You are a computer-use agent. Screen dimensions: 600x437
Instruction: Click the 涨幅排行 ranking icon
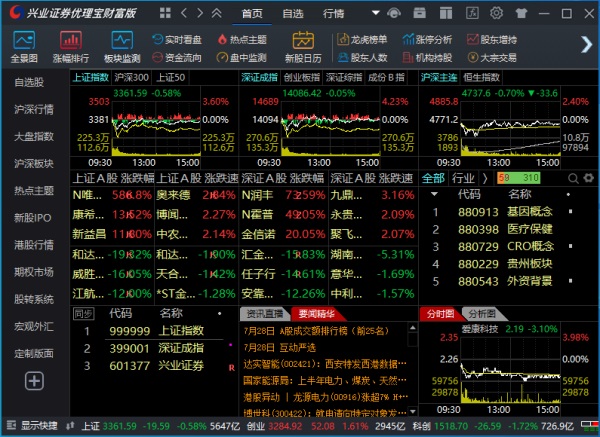tap(73, 45)
